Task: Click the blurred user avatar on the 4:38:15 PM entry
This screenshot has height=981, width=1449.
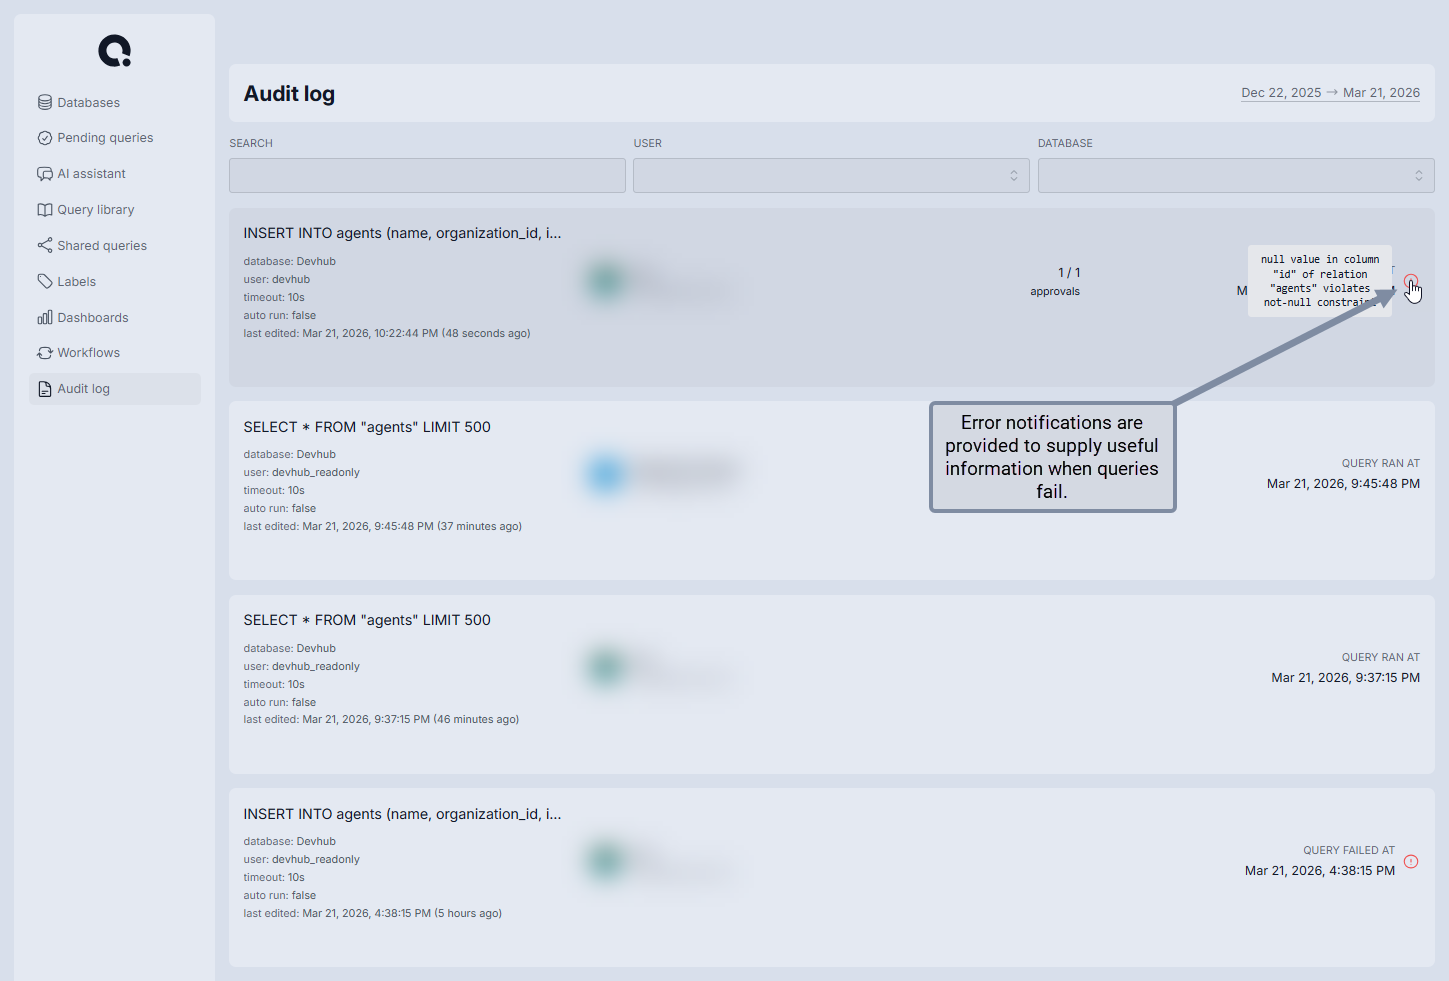Action: click(606, 860)
